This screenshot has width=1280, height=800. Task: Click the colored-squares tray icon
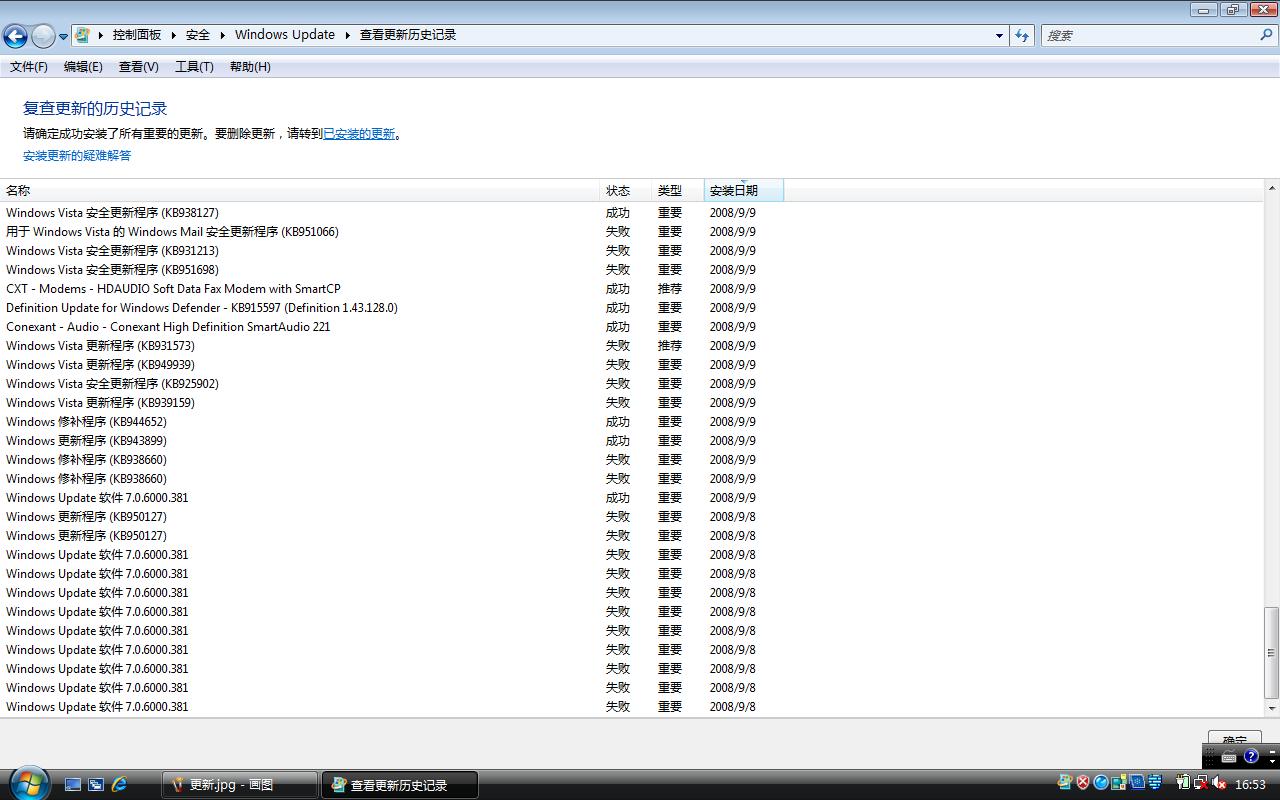(x=1119, y=783)
